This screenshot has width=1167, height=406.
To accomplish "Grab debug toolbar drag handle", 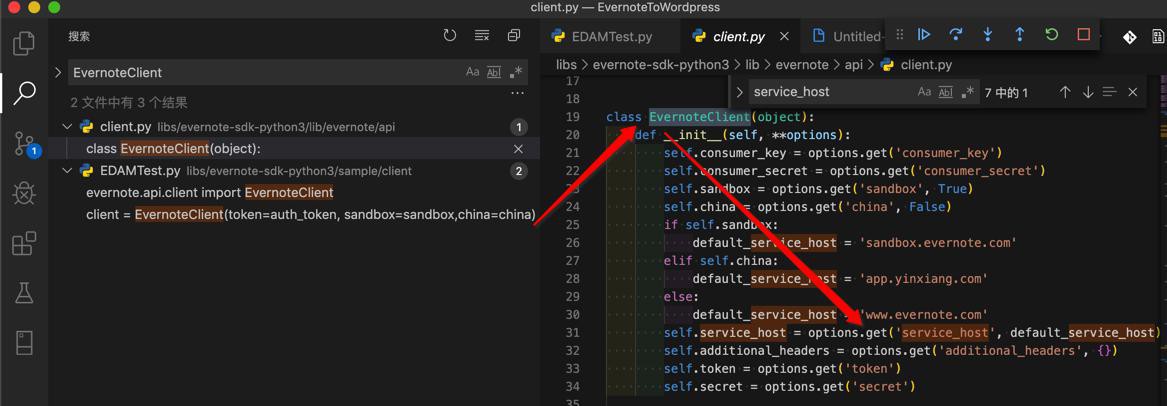I will click(x=900, y=34).
